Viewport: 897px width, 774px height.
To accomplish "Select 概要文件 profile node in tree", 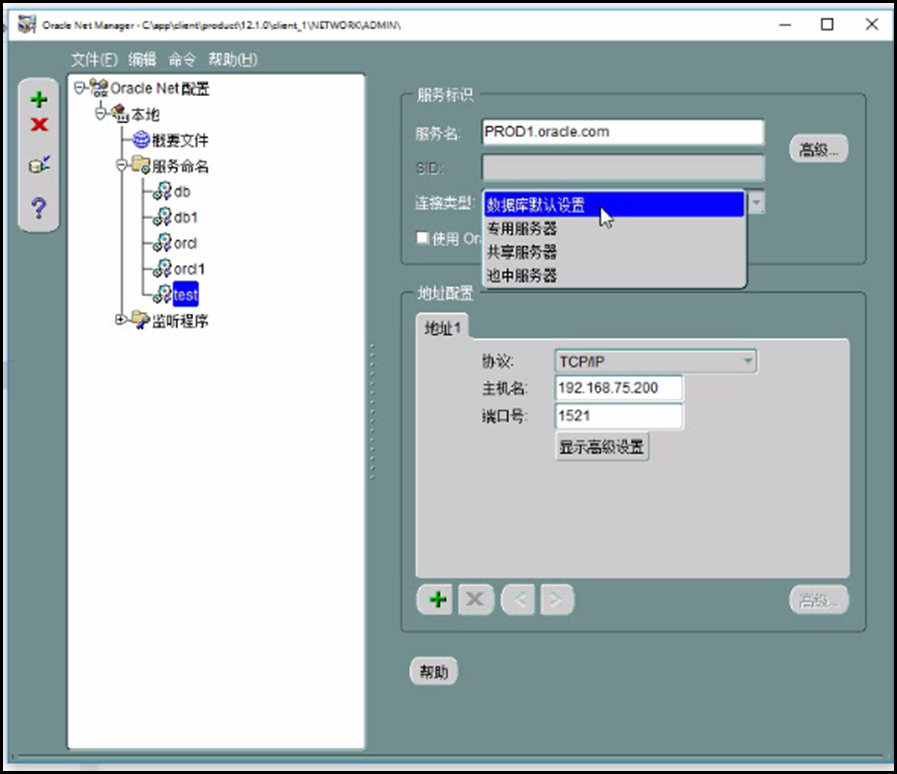I will coord(180,140).
